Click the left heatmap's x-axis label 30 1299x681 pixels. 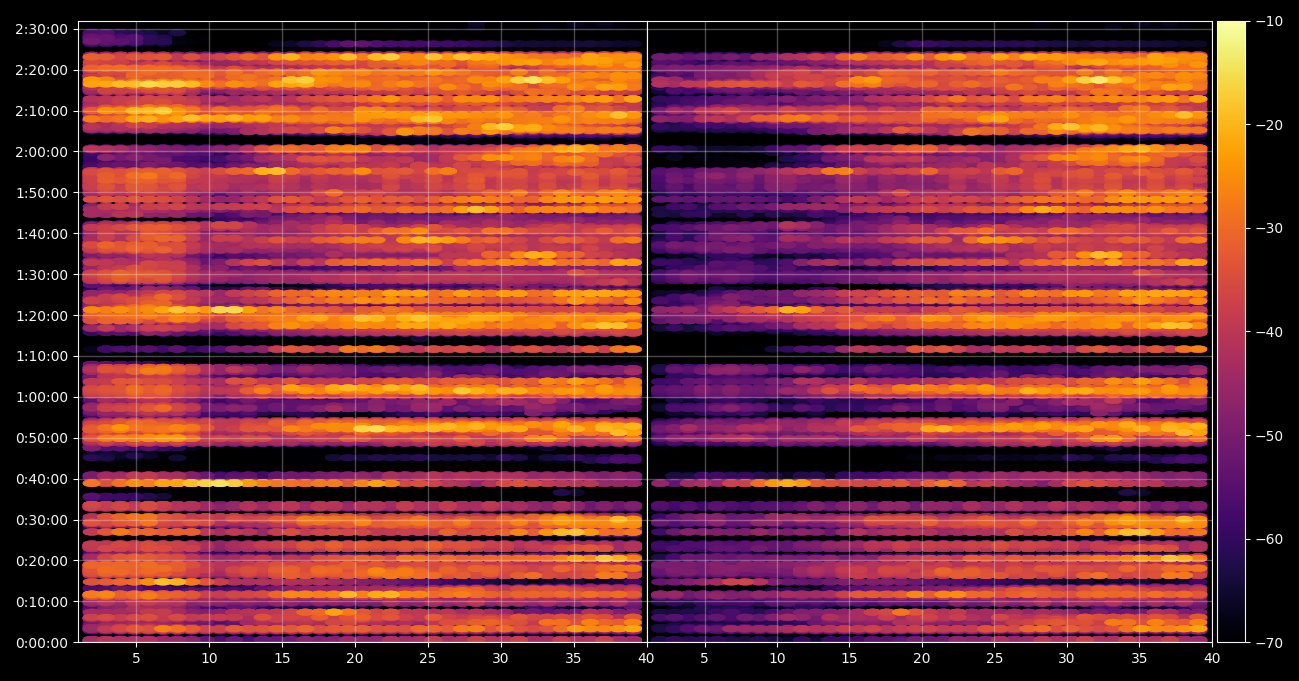point(500,659)
